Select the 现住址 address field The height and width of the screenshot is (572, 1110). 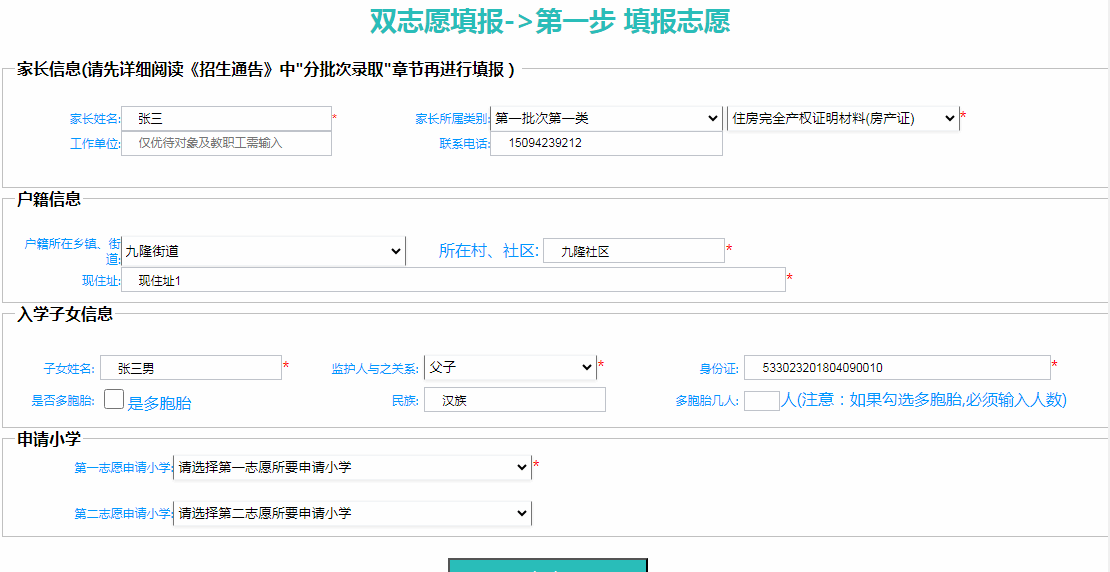tap(453, 281)
